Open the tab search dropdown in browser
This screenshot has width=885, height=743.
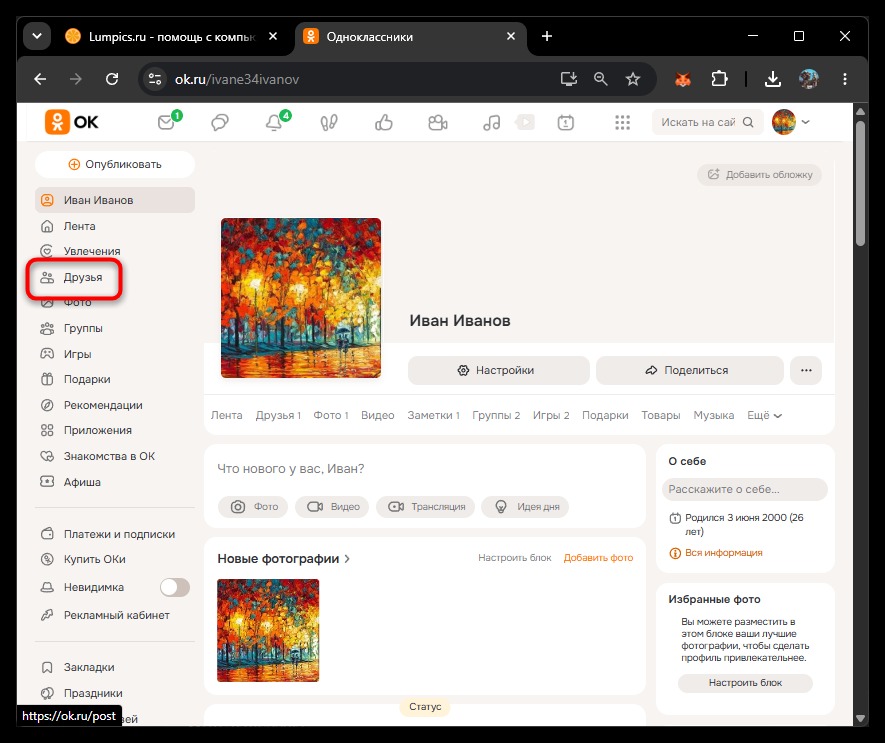37,36
